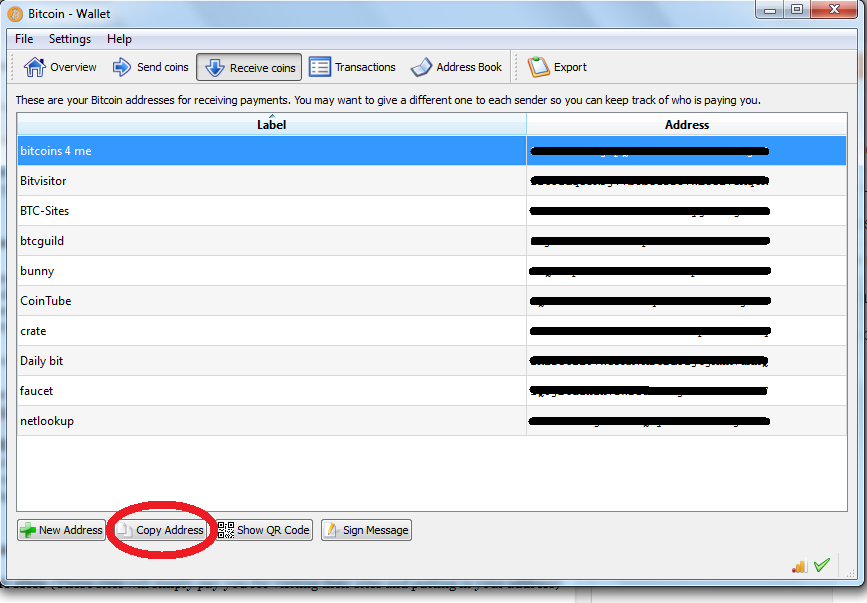Open the Settings menu
The height and width of the screenshot is (603, 867).
[x=70, y=39]
